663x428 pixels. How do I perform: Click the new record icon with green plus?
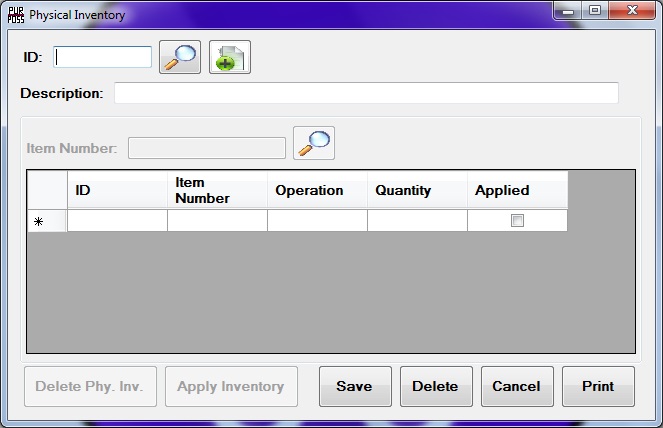click(230, 57)
